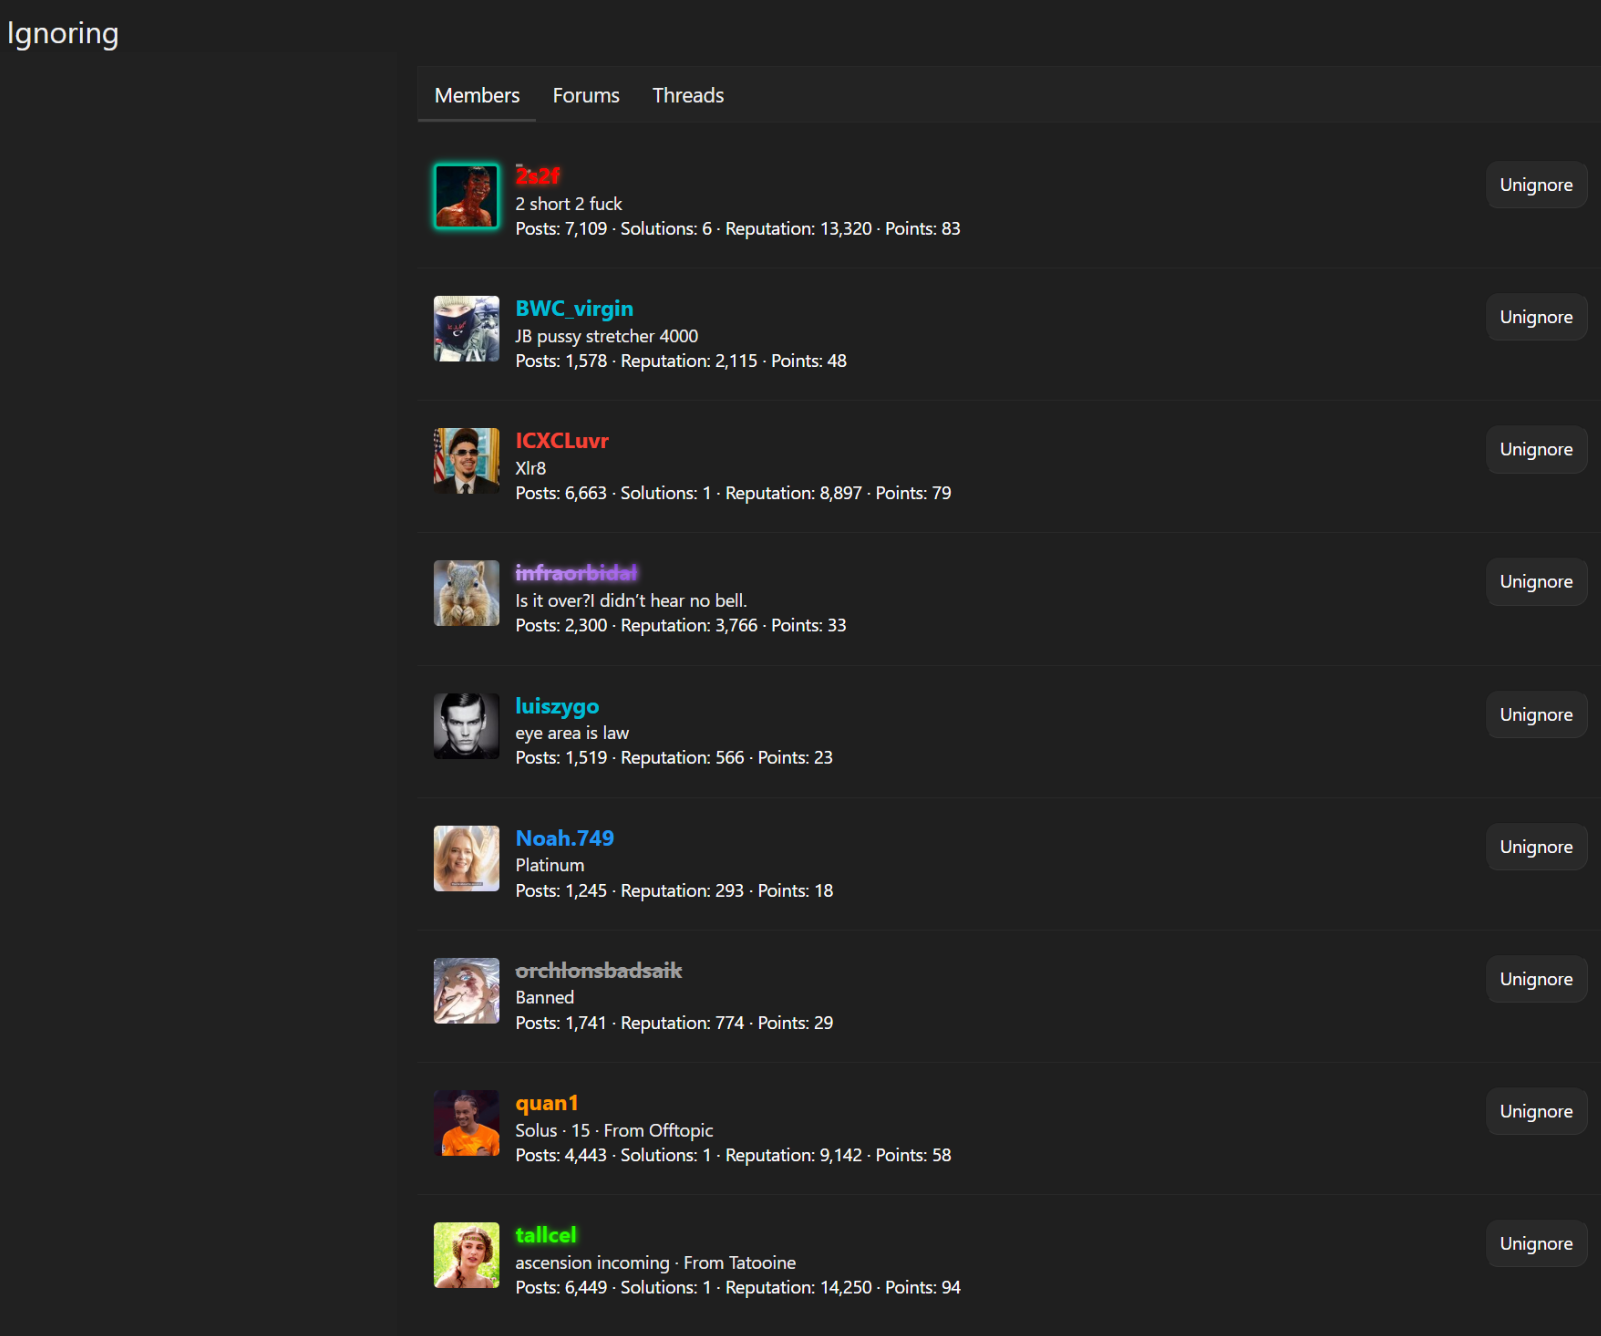Switch to the Members tab

477,95
